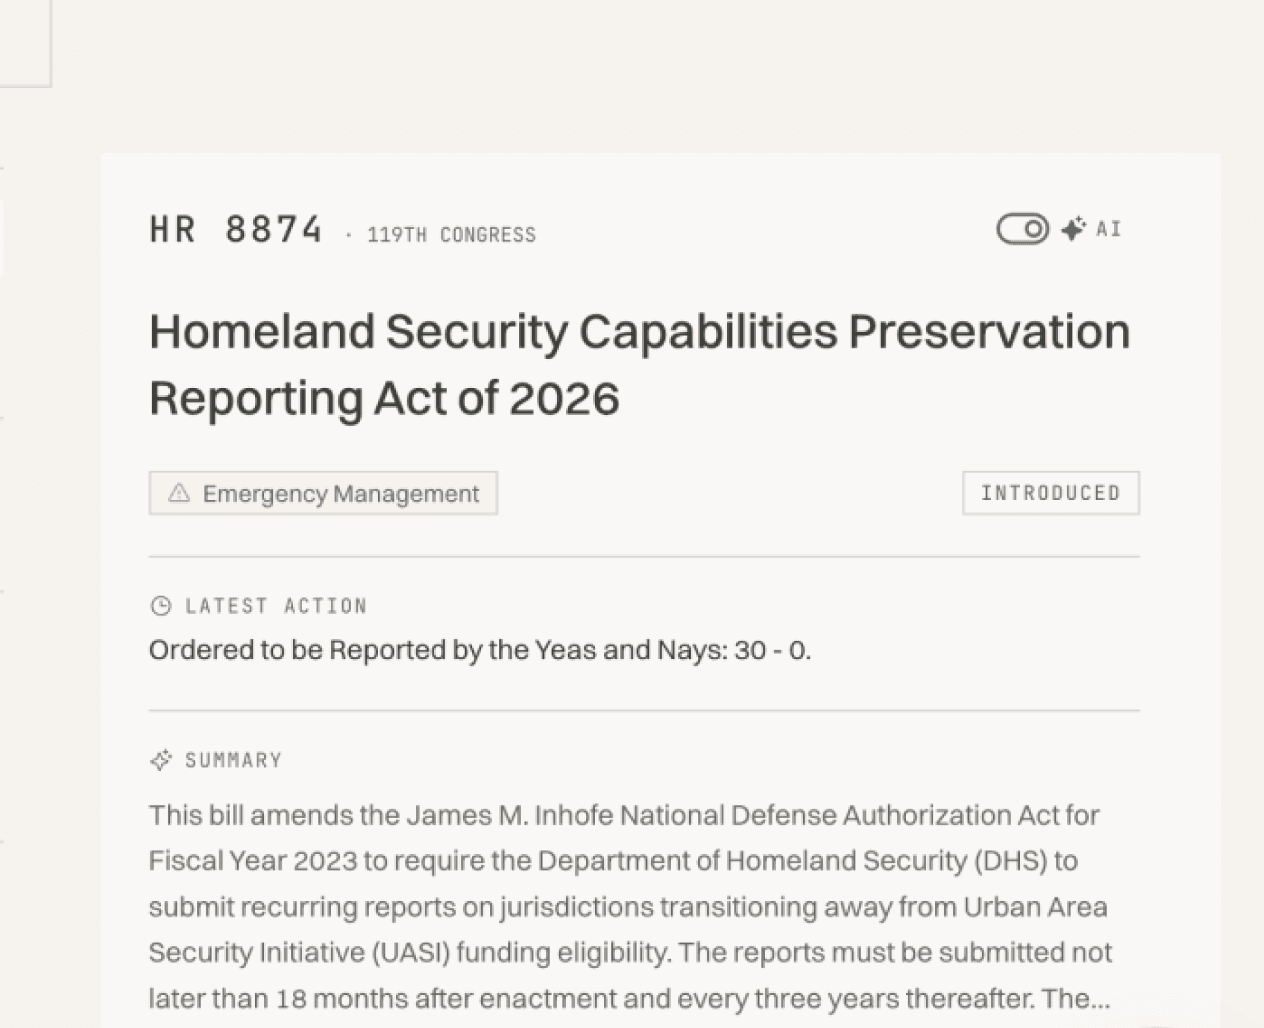Screen dimensions: 1264x1028
Task: Click the warning triangle icon in Emergency Management tag
Action: 179,493
